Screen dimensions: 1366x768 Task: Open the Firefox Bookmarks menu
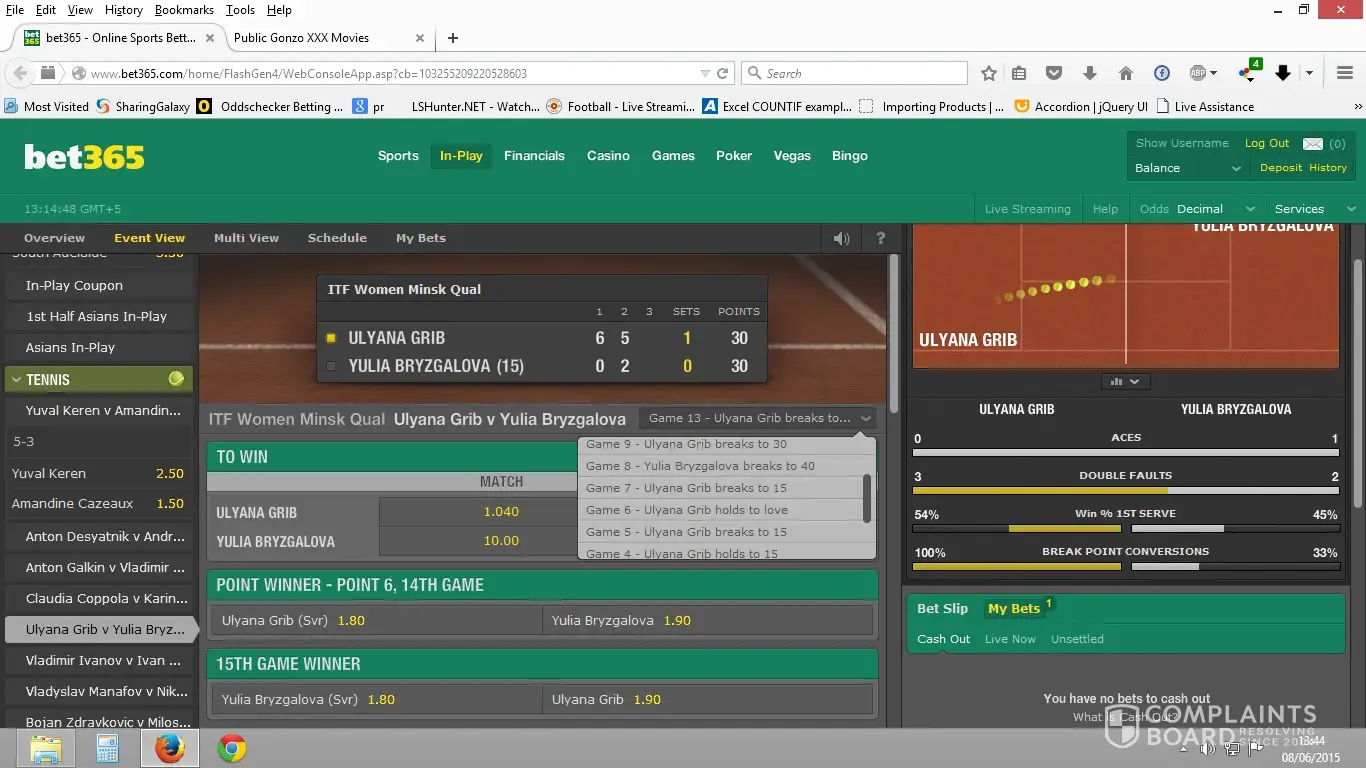pos(184,10)
